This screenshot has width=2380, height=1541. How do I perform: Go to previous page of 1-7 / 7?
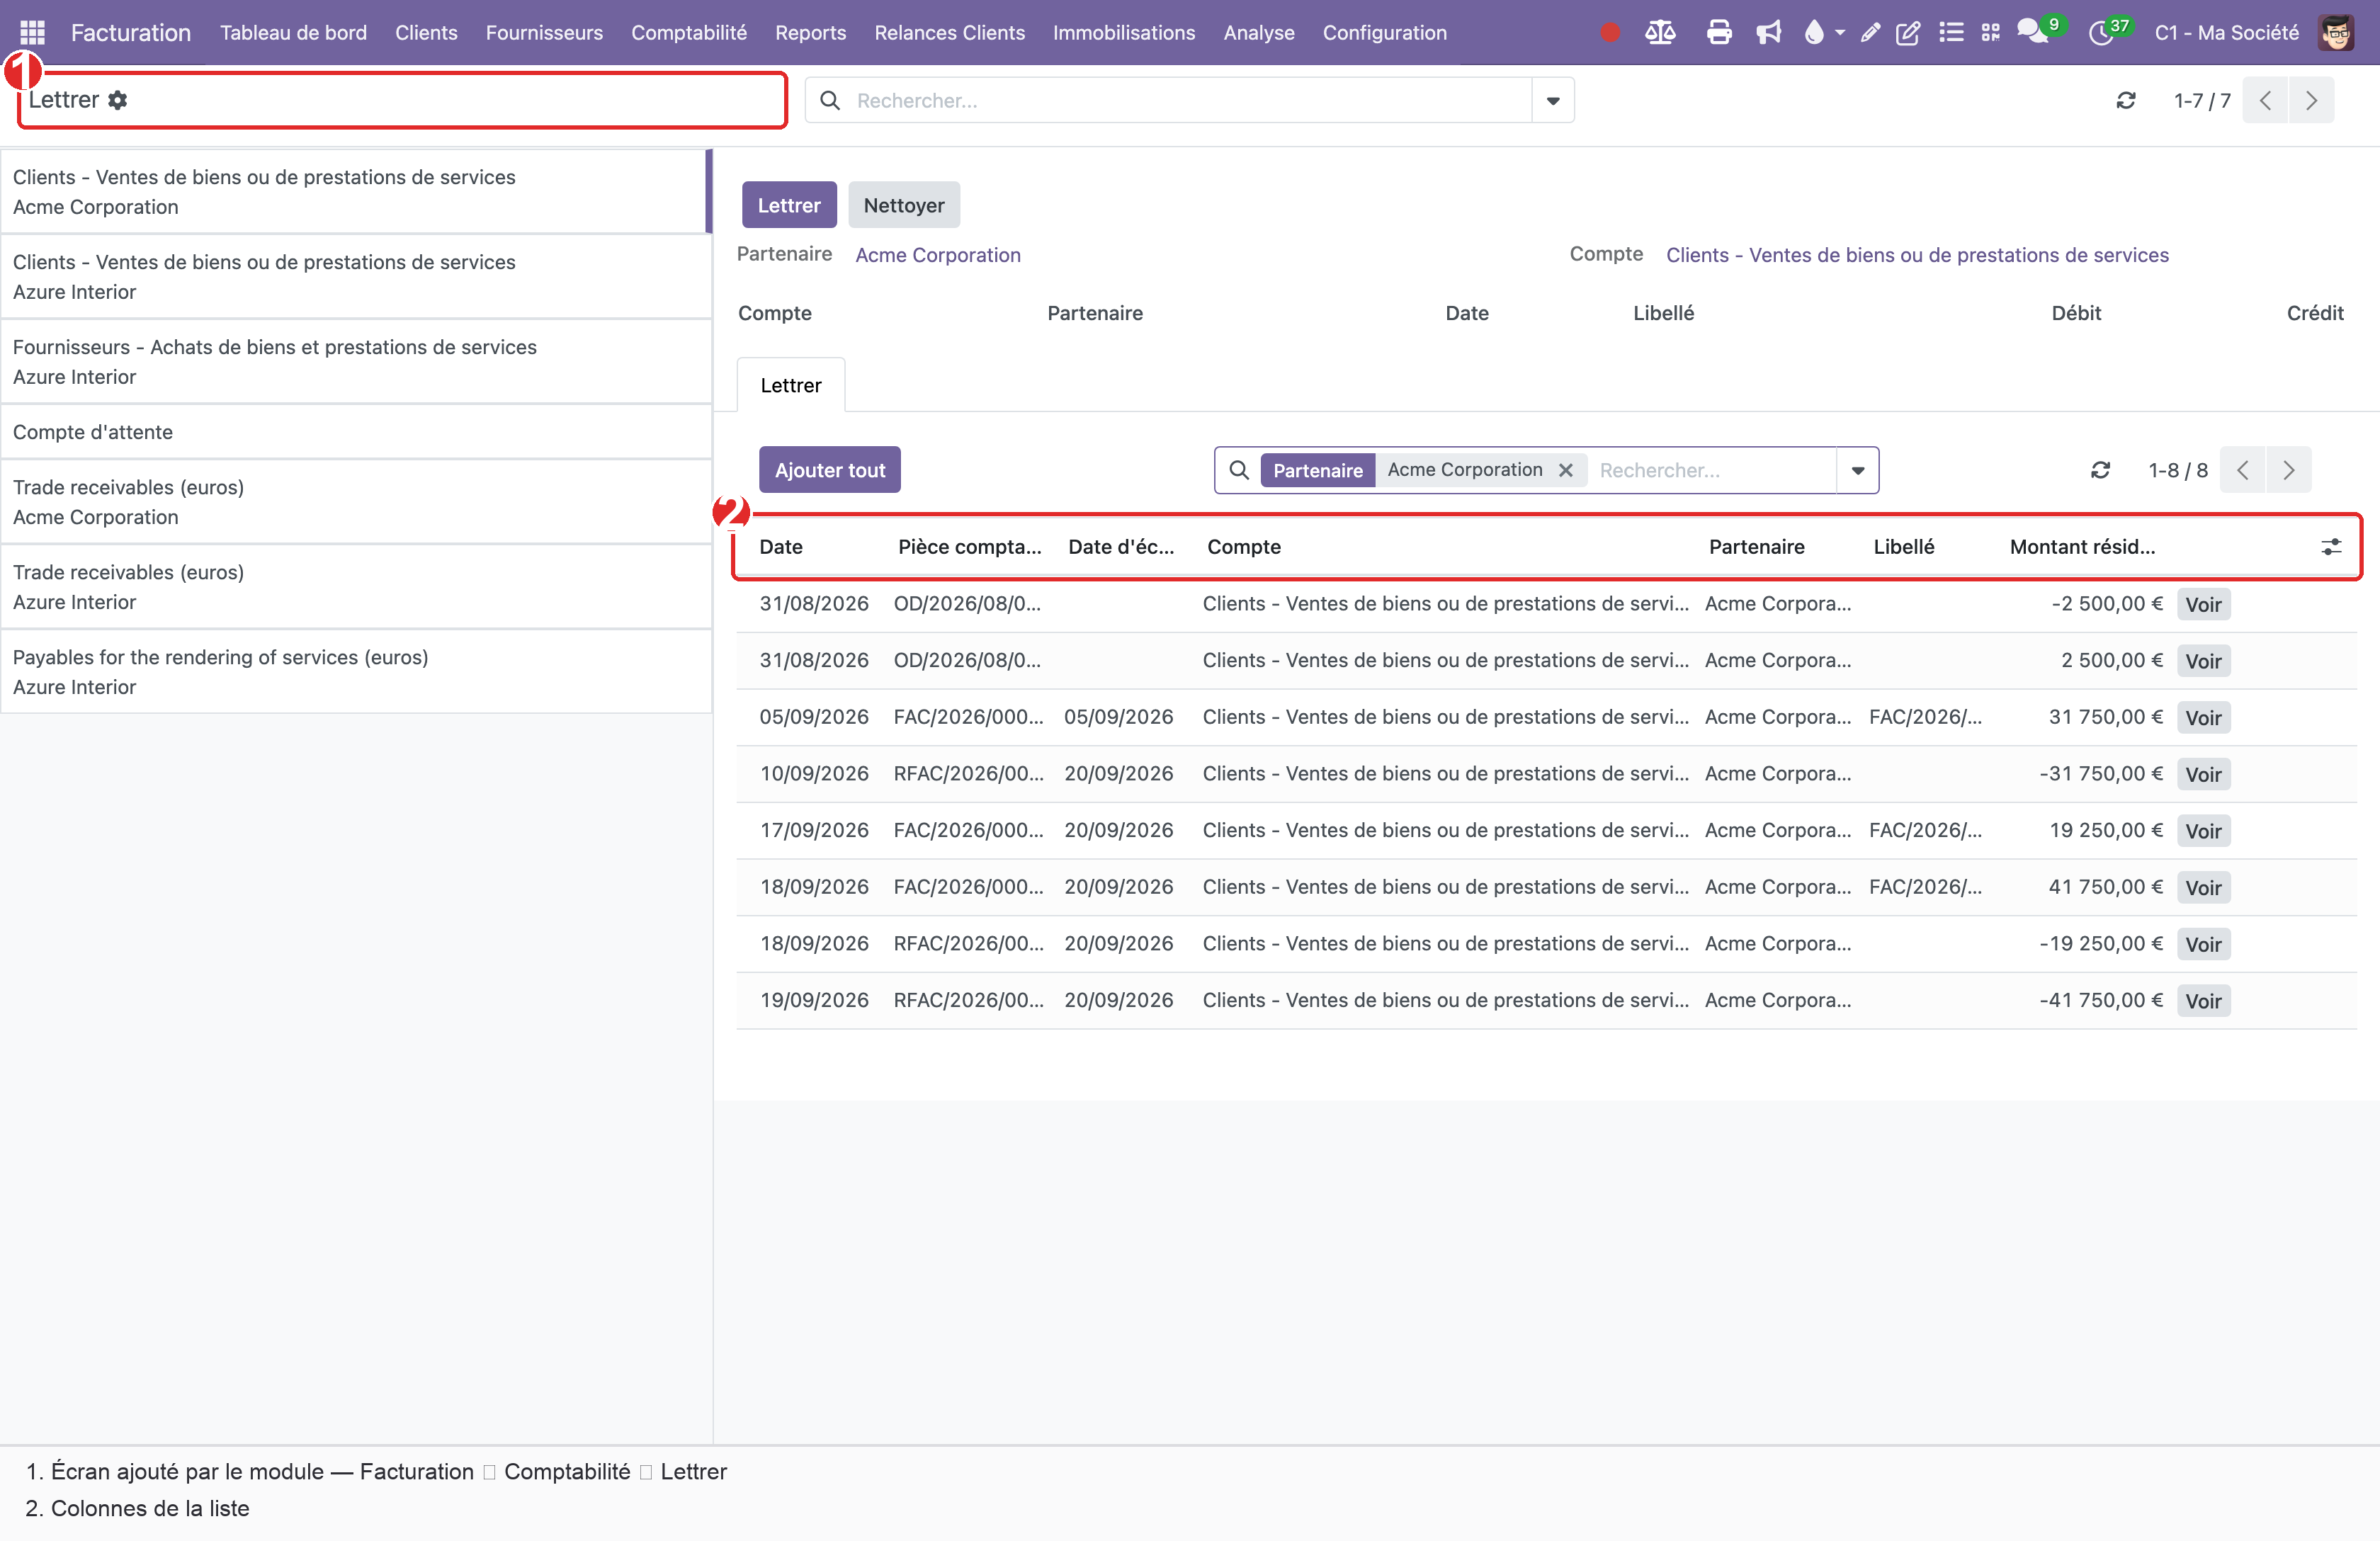point(2265,100)
